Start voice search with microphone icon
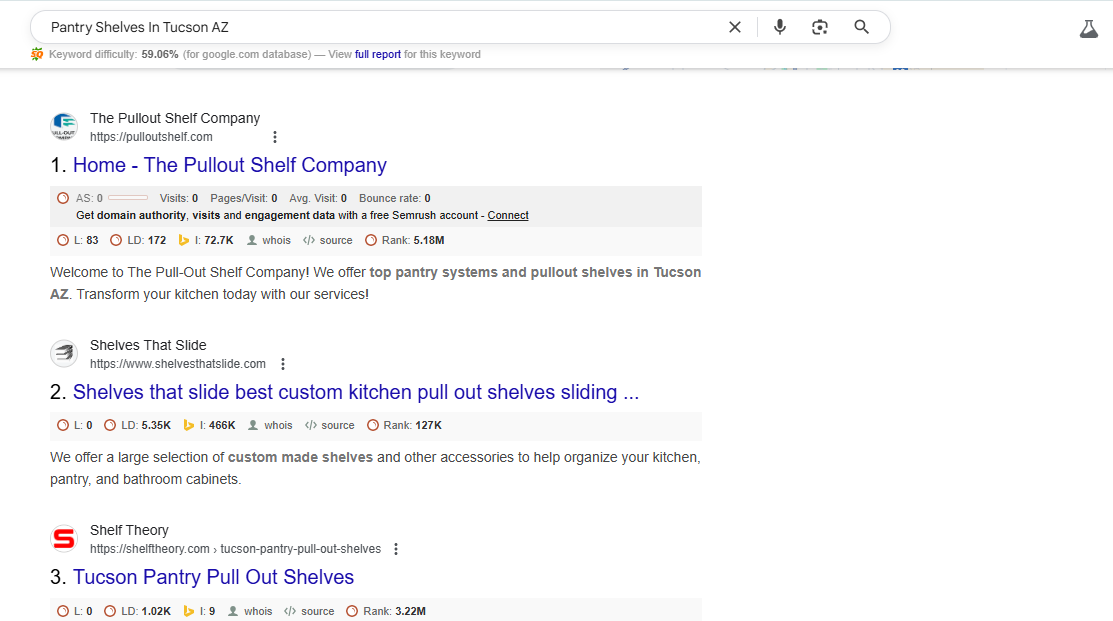 [780, 27]
